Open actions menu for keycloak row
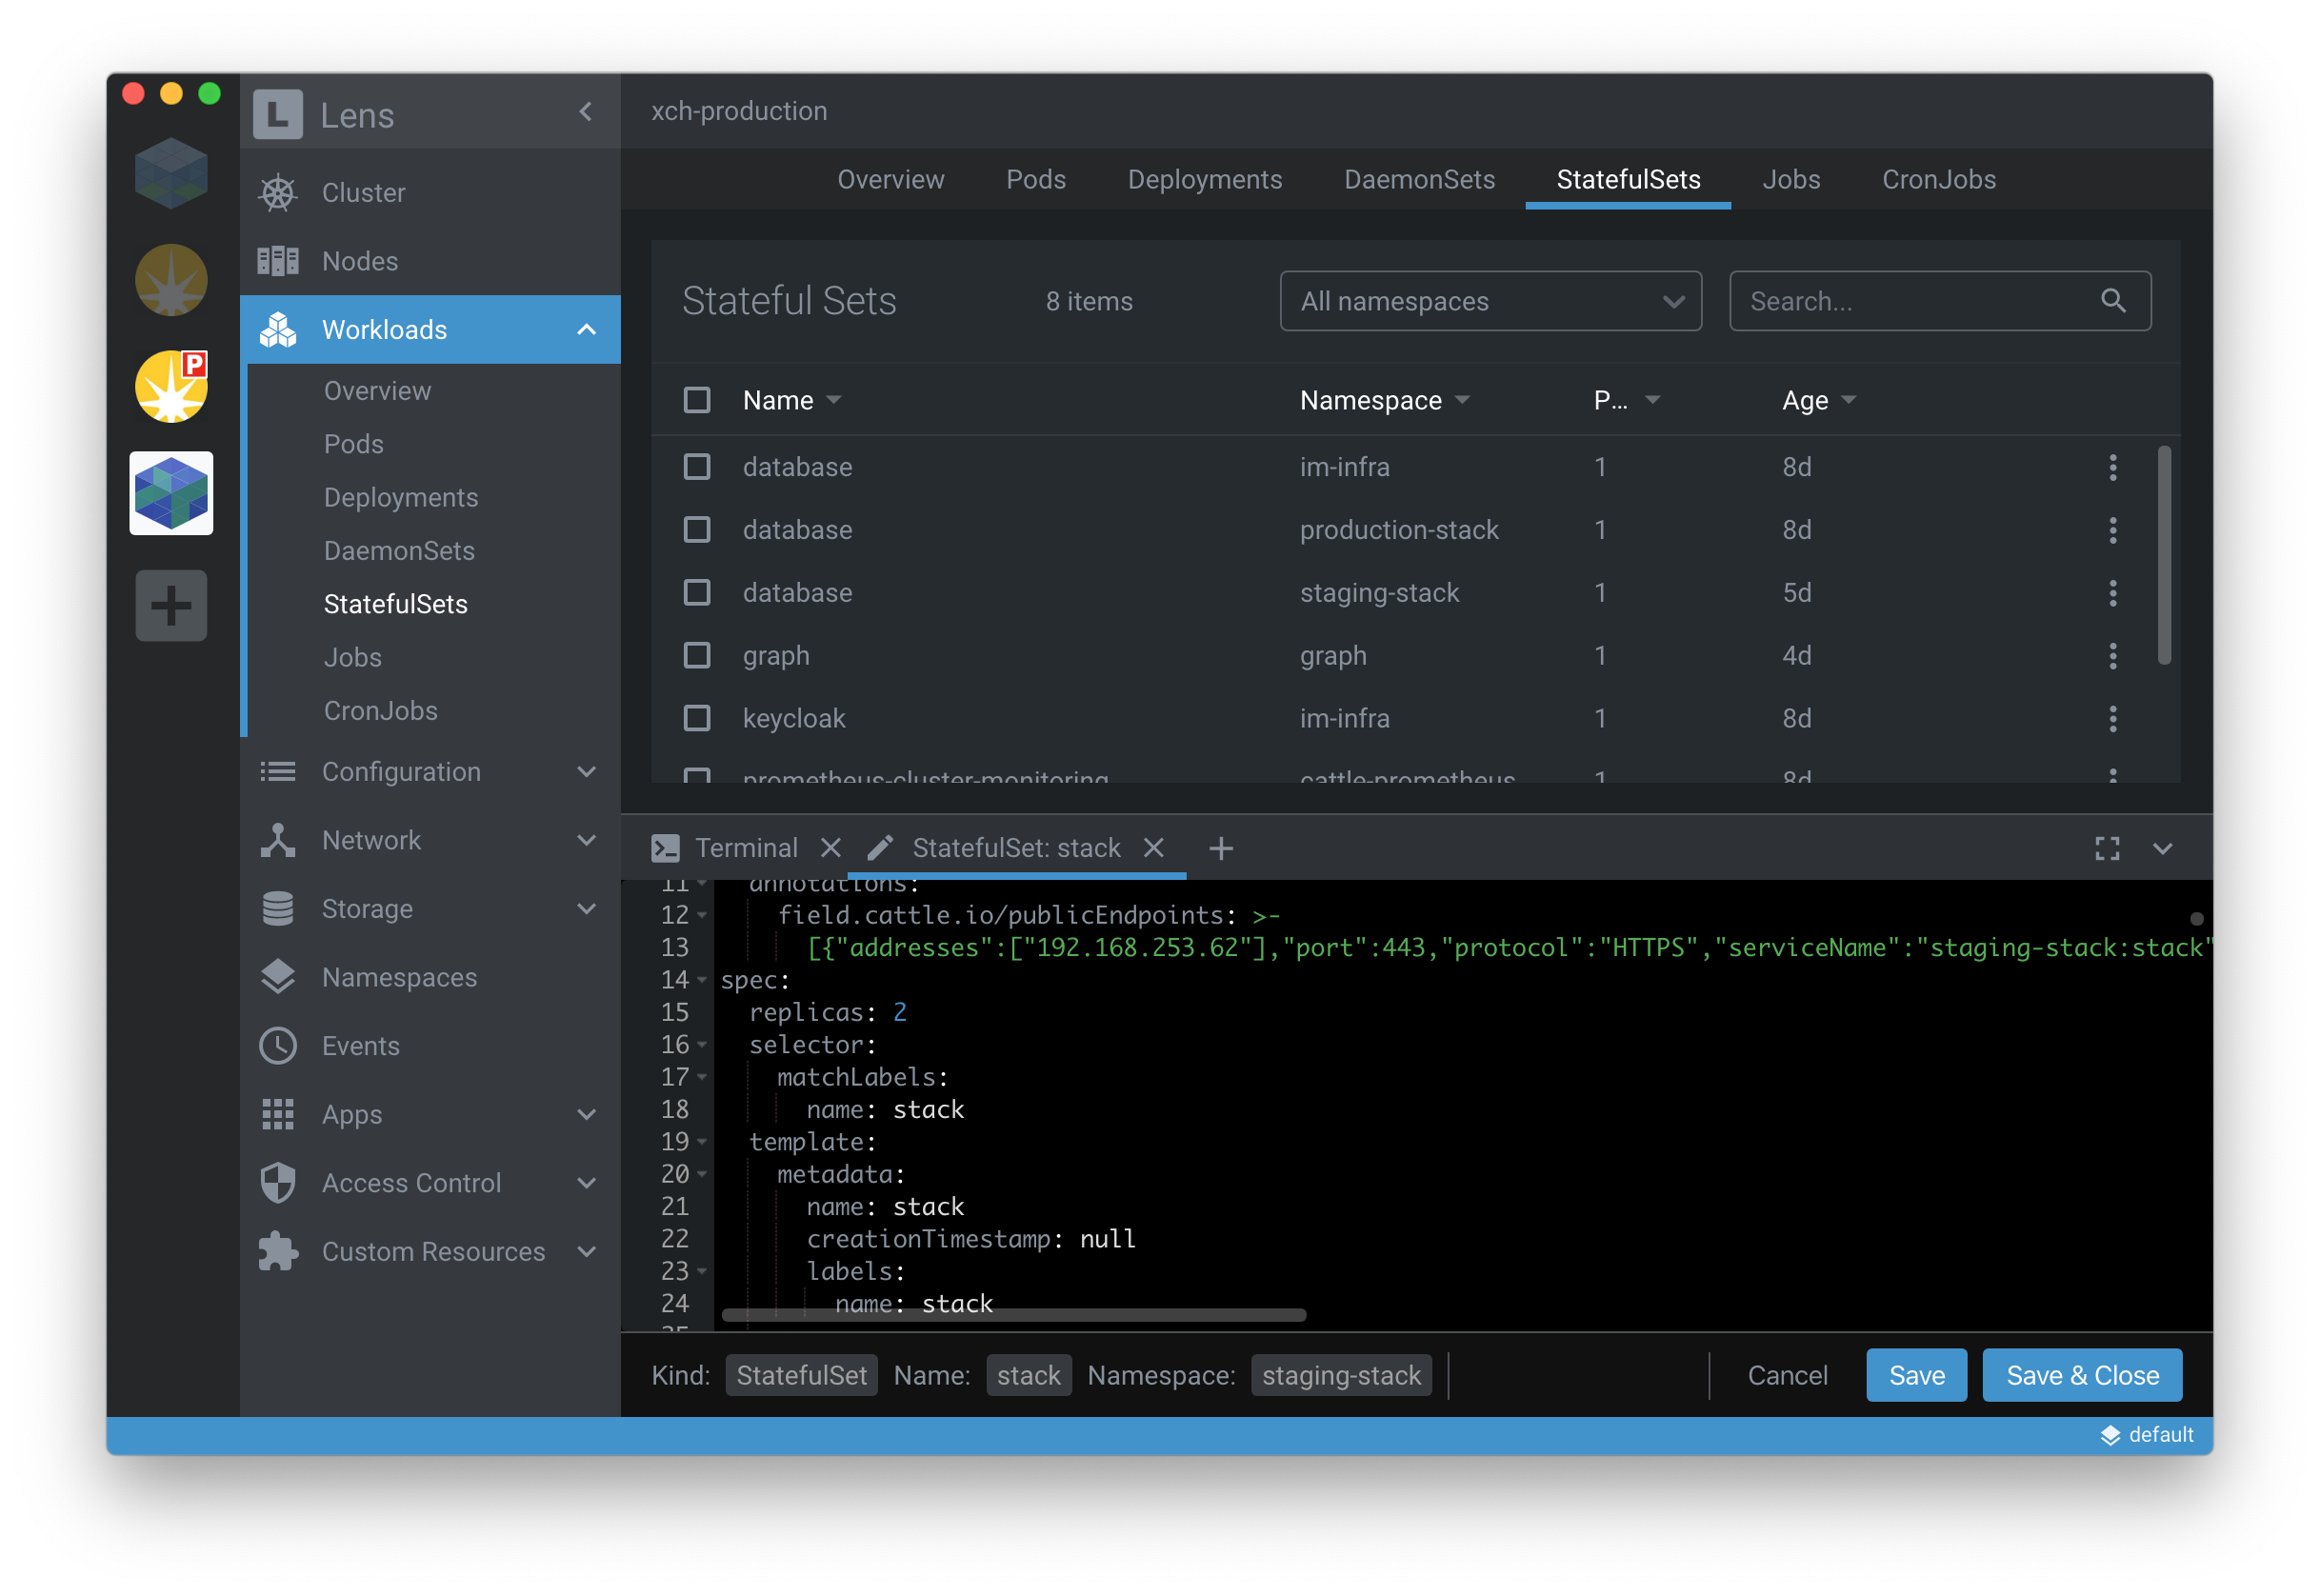The height and width of the screenshot is (1596, 2320). [x=2112, y=718]
